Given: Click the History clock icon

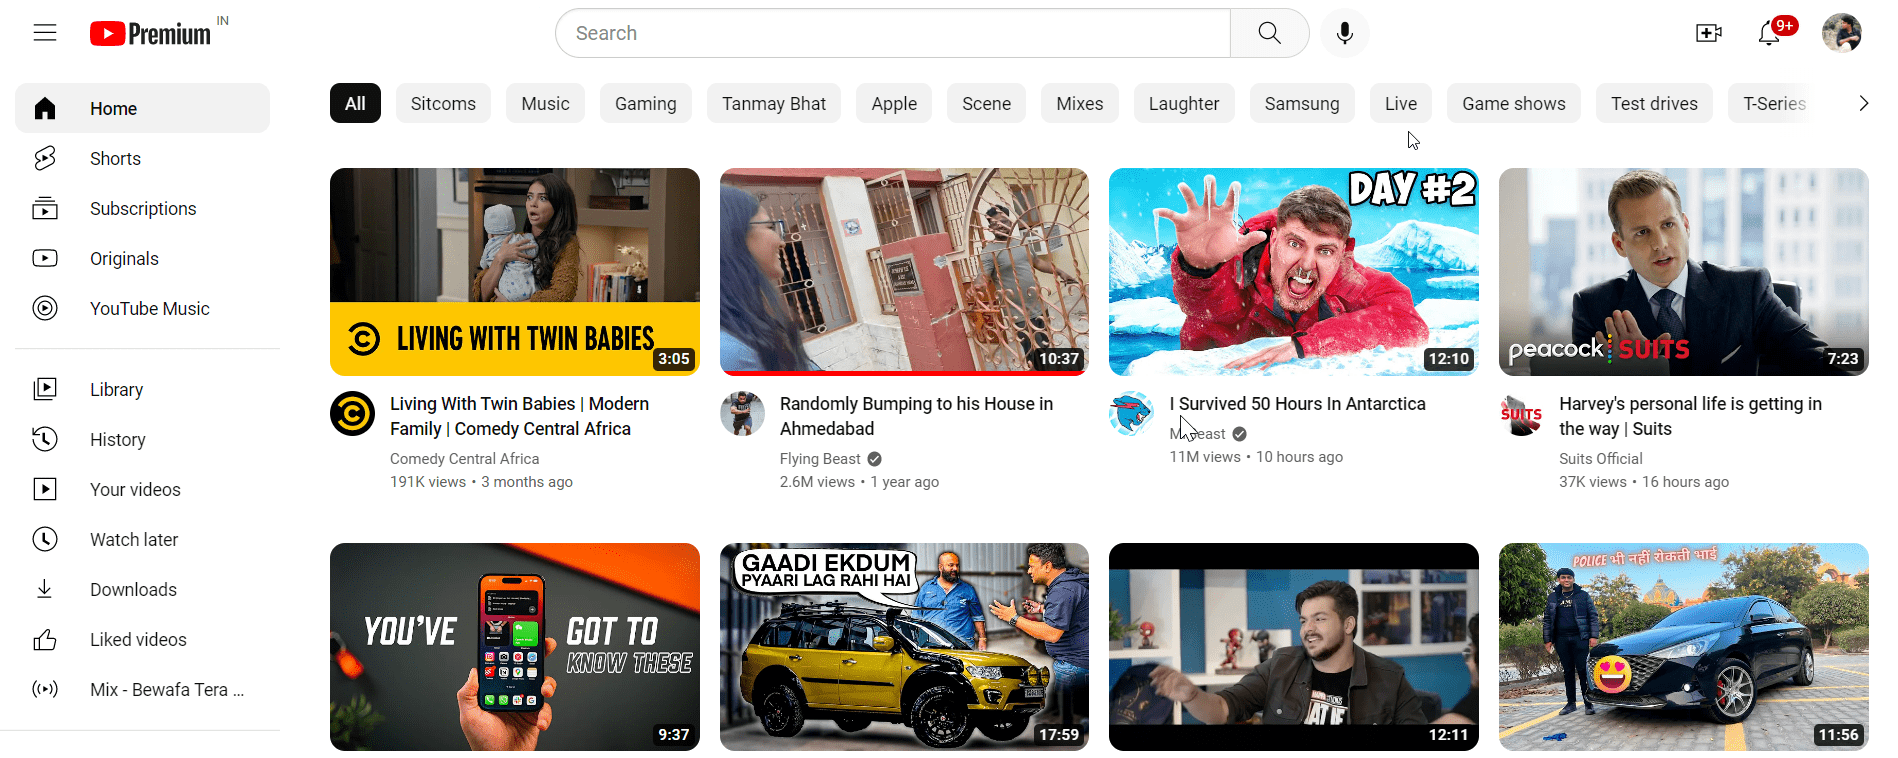Looking at the screenshot, I should tap(45, 439).
